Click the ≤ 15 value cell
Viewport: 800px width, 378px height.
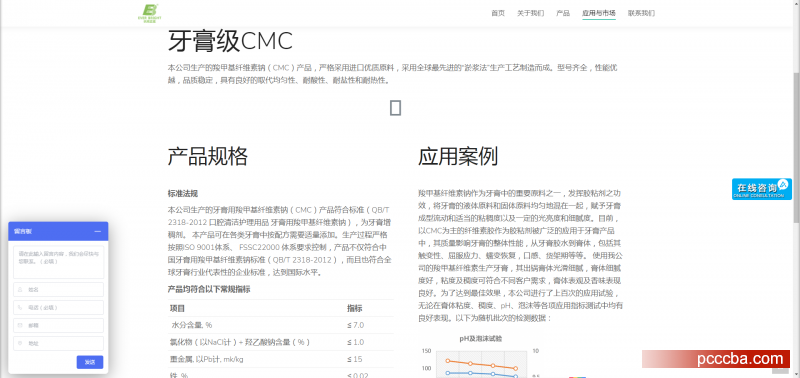pos(355,359)
